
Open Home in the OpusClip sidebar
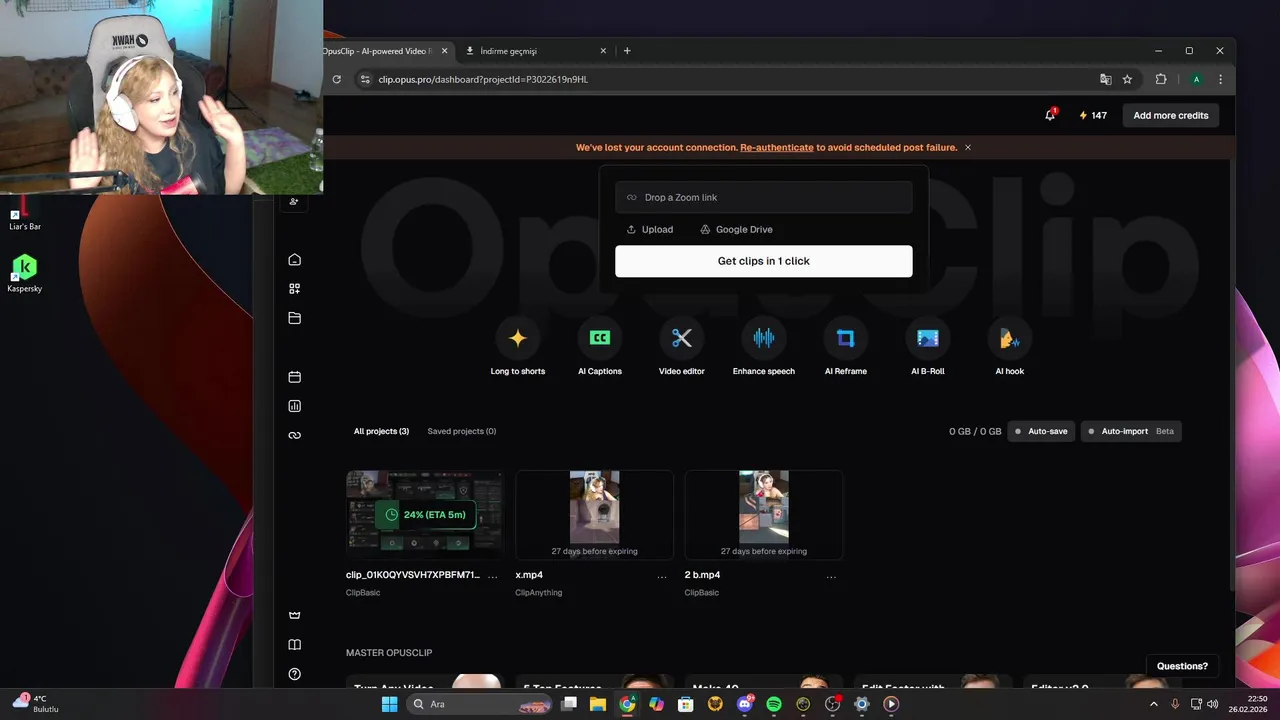tap(294, 260)
